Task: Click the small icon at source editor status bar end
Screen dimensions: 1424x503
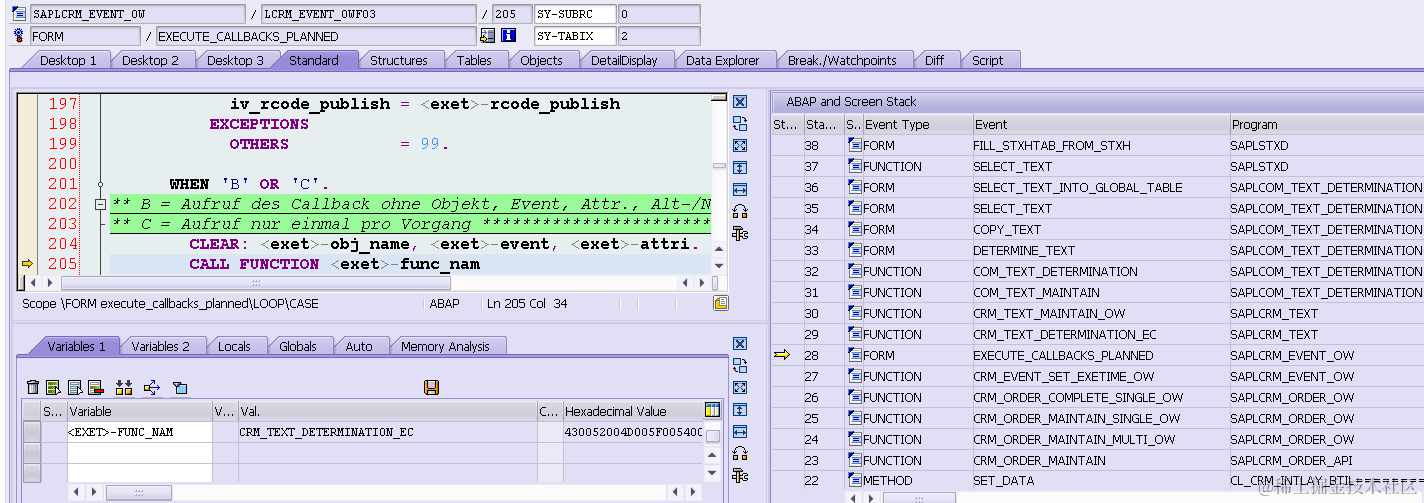Action: point(720,303)
